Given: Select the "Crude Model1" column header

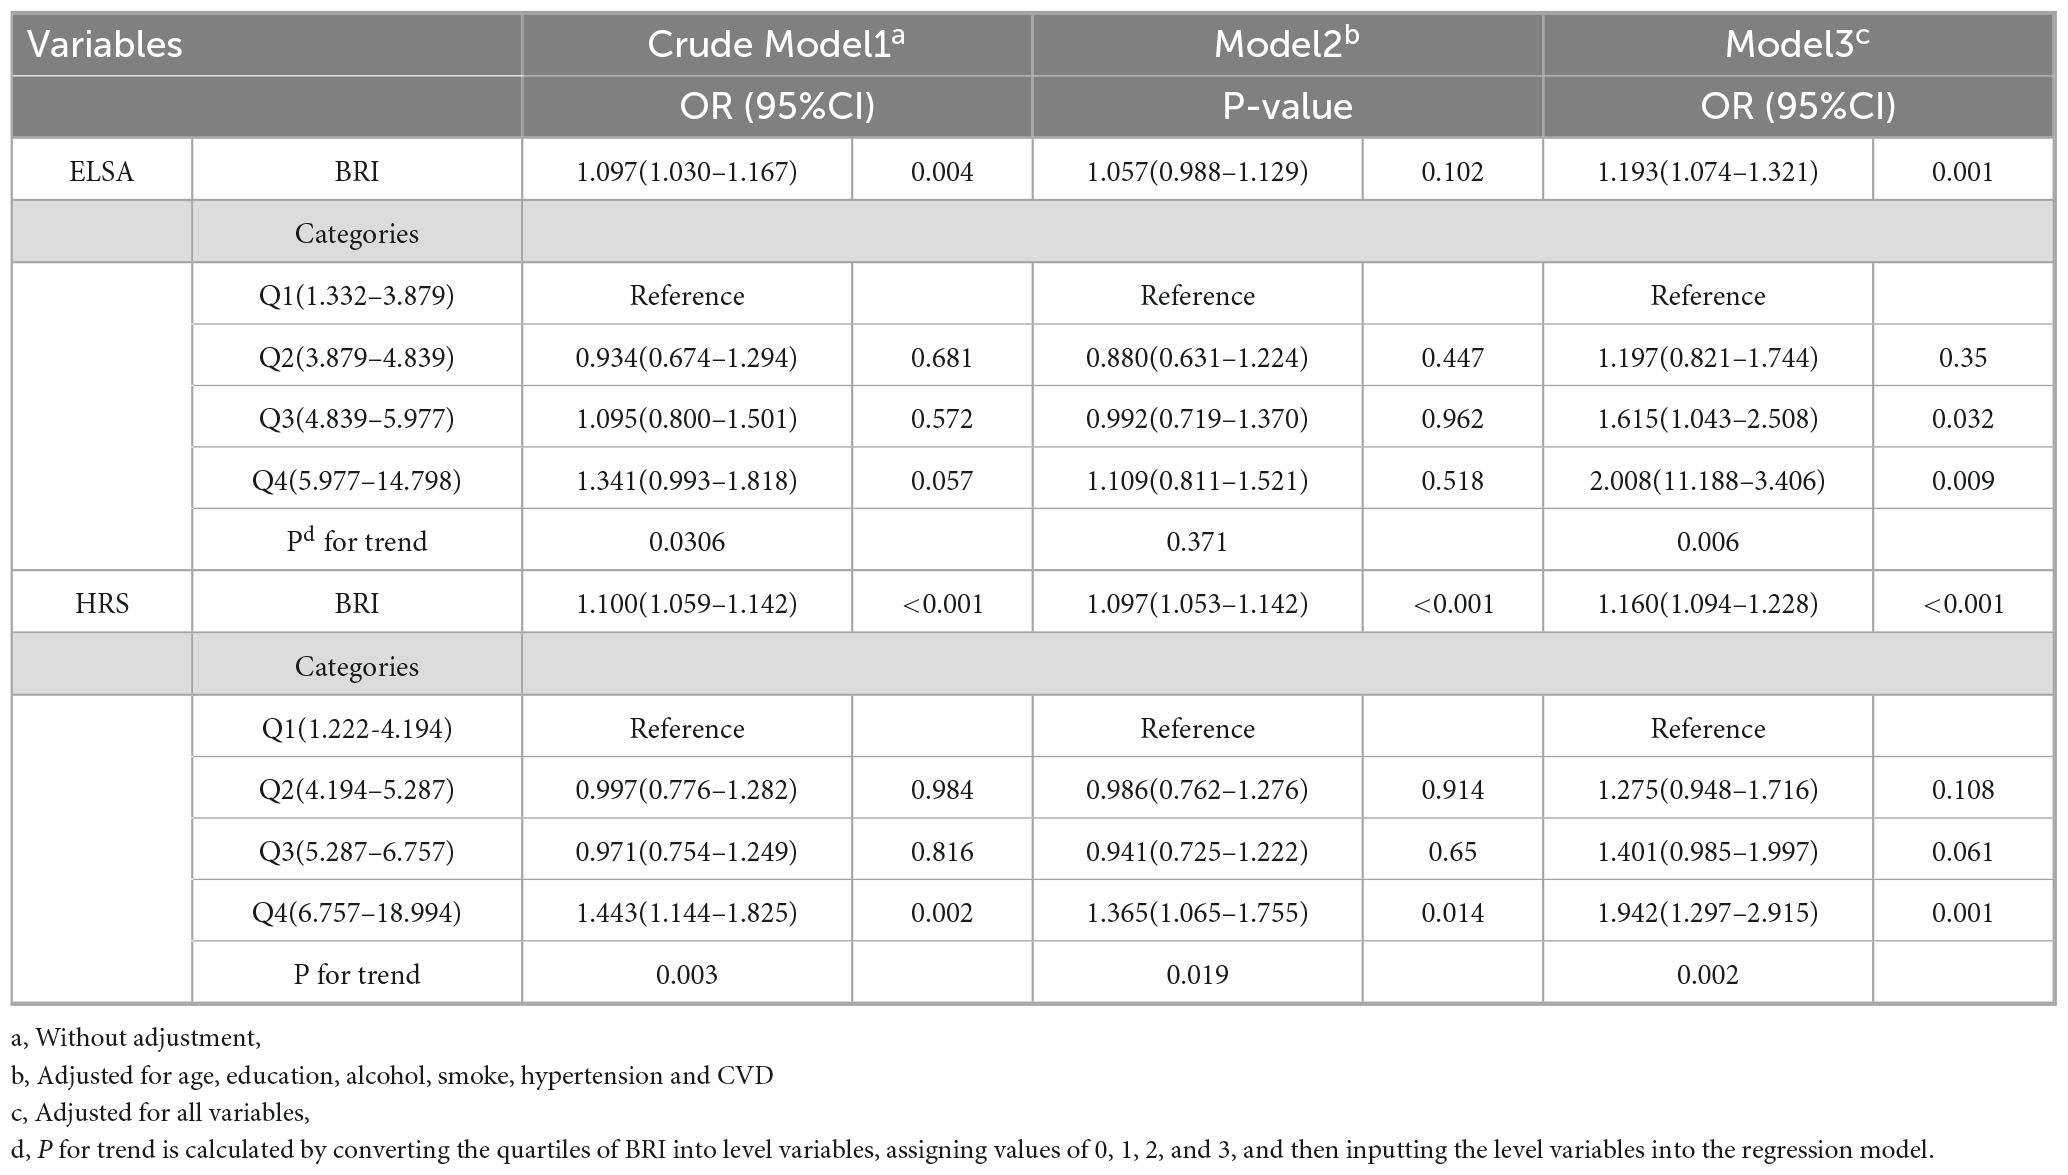Looking at the screenshot, I should point(776,45).
